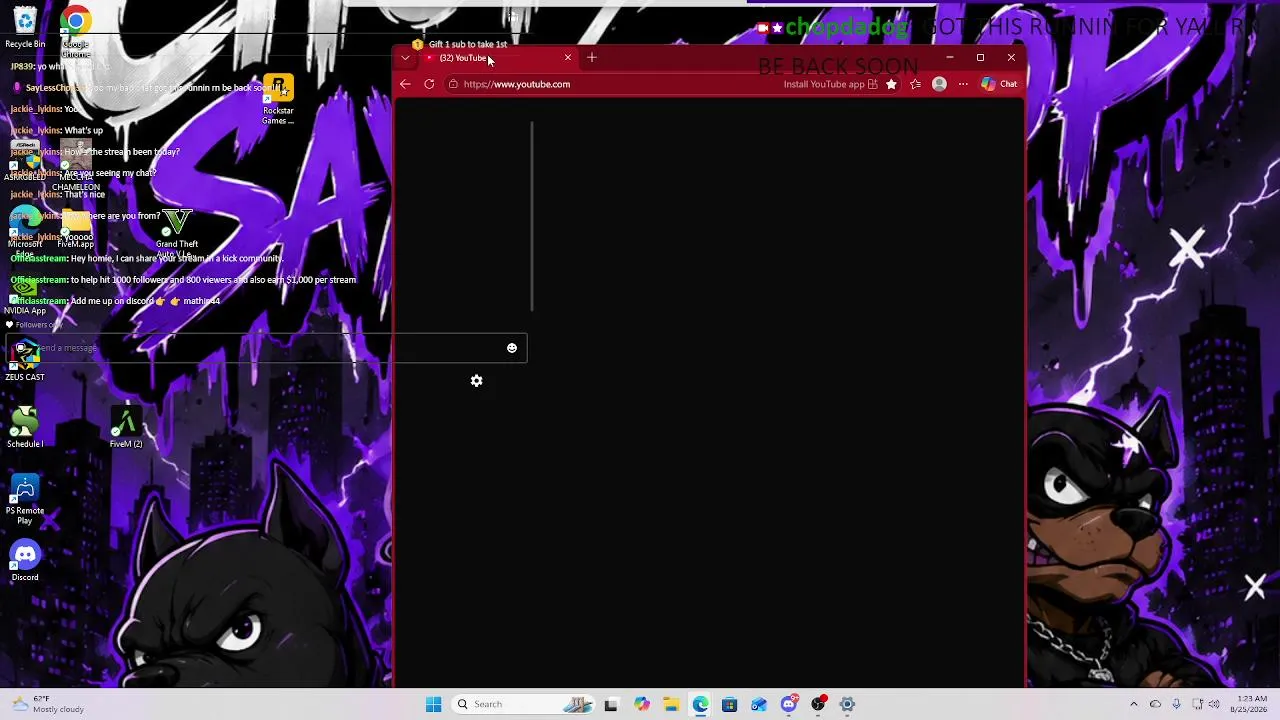Click the chat message "What's up"
Screen dimensions: 1280x720
(x=84, y=131)
